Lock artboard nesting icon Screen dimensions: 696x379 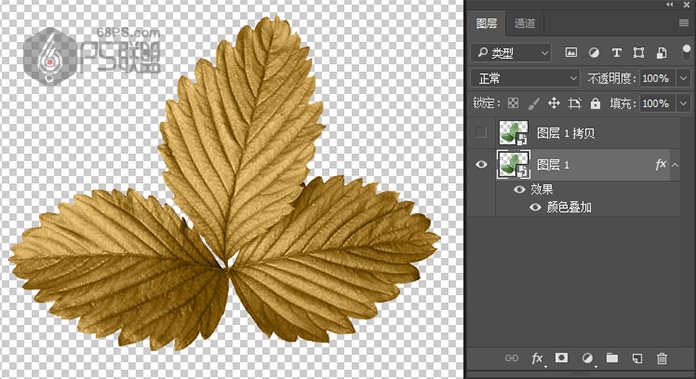pos(575,103)
